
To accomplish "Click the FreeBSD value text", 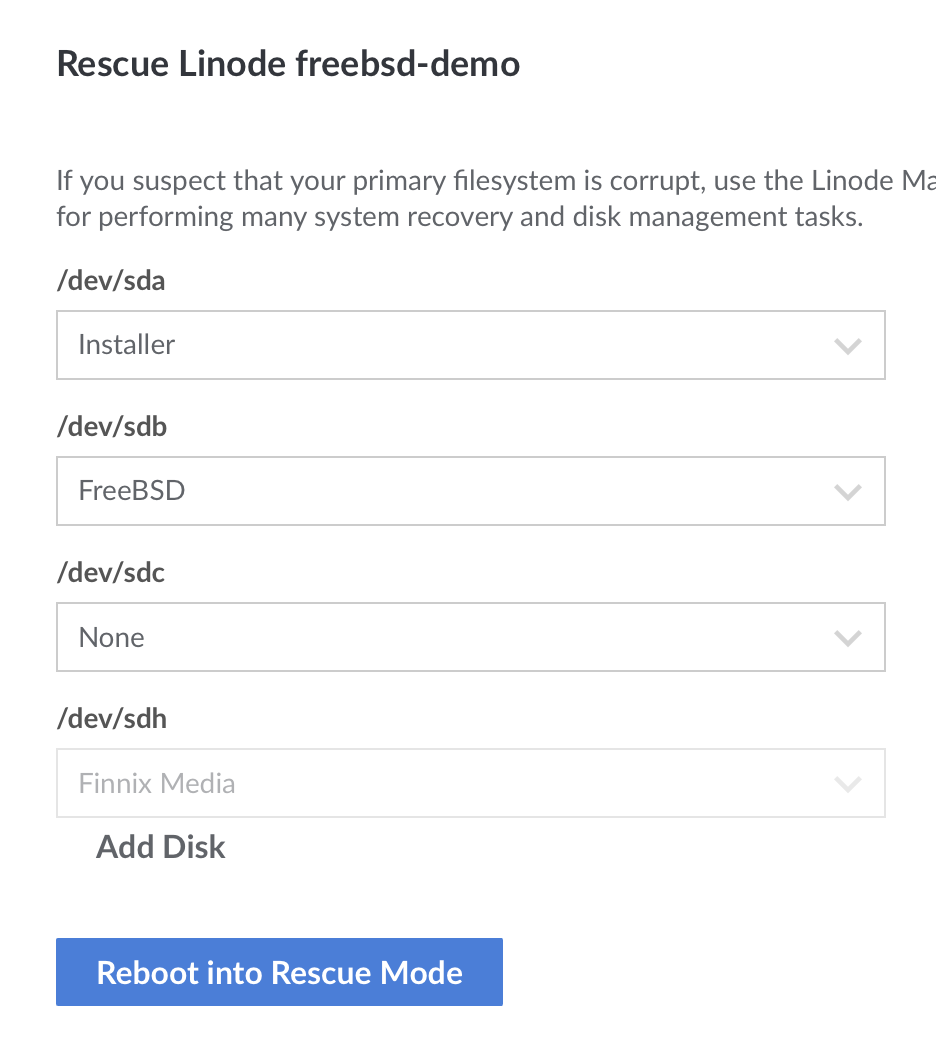I will coord(132,491).
